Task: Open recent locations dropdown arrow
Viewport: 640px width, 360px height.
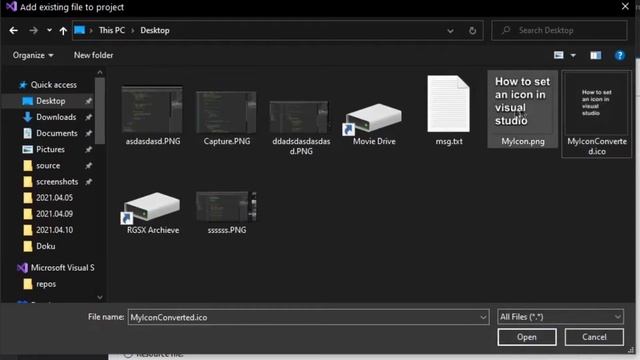Action: click(49, 30)
